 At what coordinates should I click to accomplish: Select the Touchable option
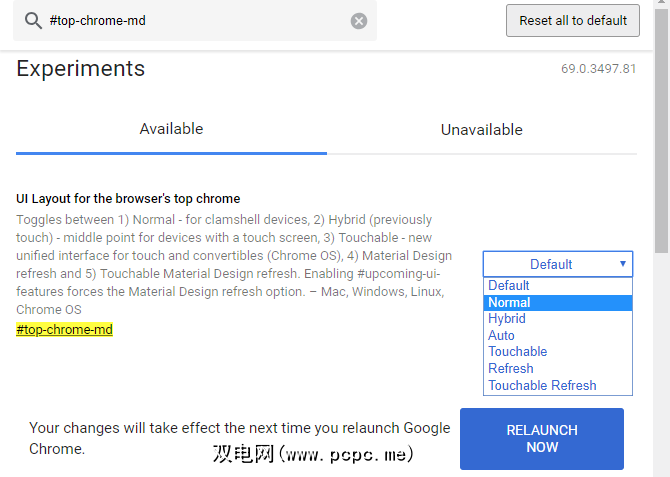click(558, 352)
